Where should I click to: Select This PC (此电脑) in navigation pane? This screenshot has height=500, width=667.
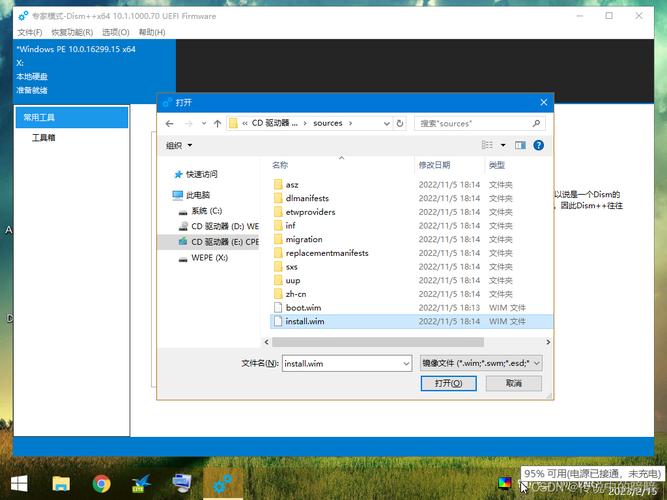[191, 195]
